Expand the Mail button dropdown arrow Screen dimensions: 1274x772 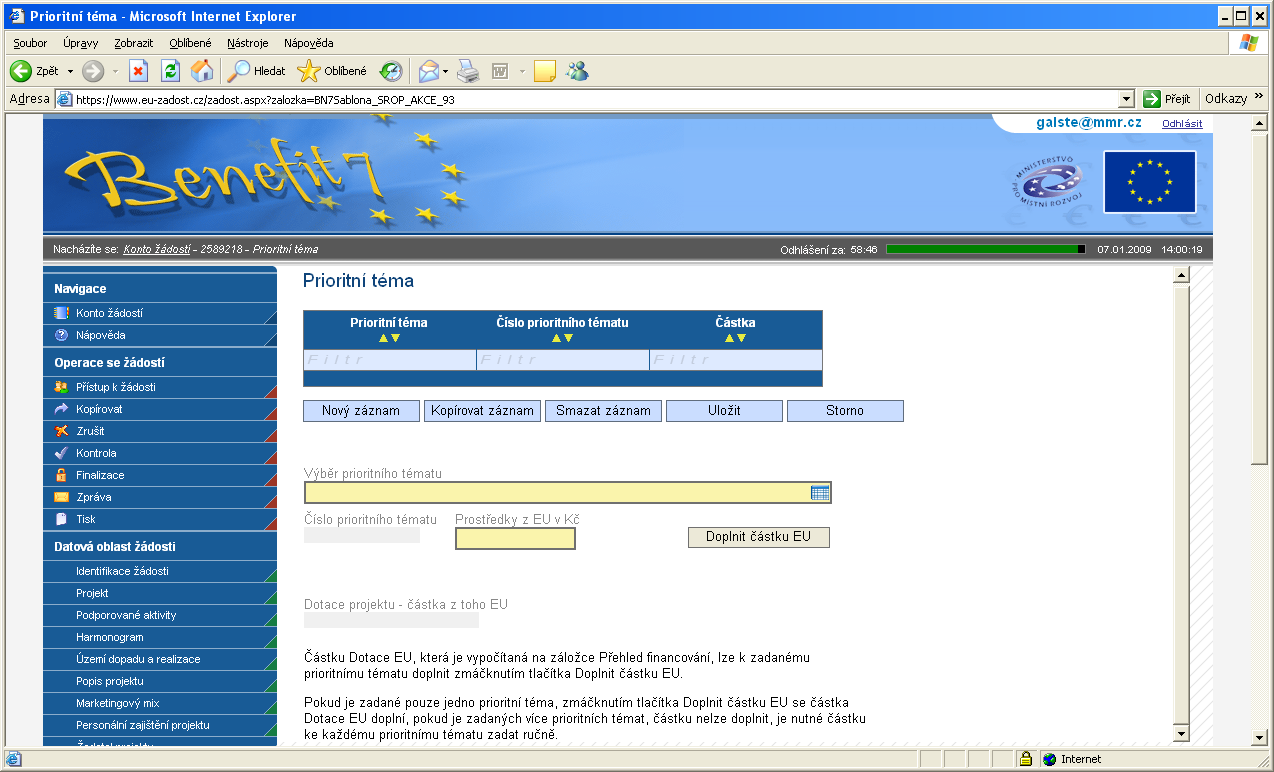click(446, 71)
